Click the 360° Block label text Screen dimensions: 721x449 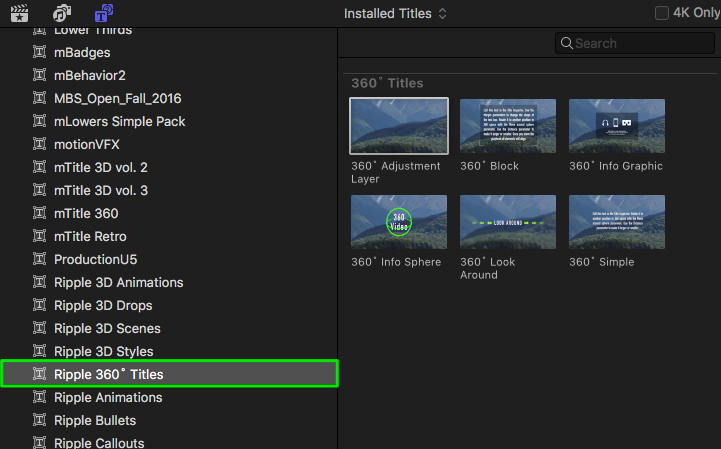(489, 166)
